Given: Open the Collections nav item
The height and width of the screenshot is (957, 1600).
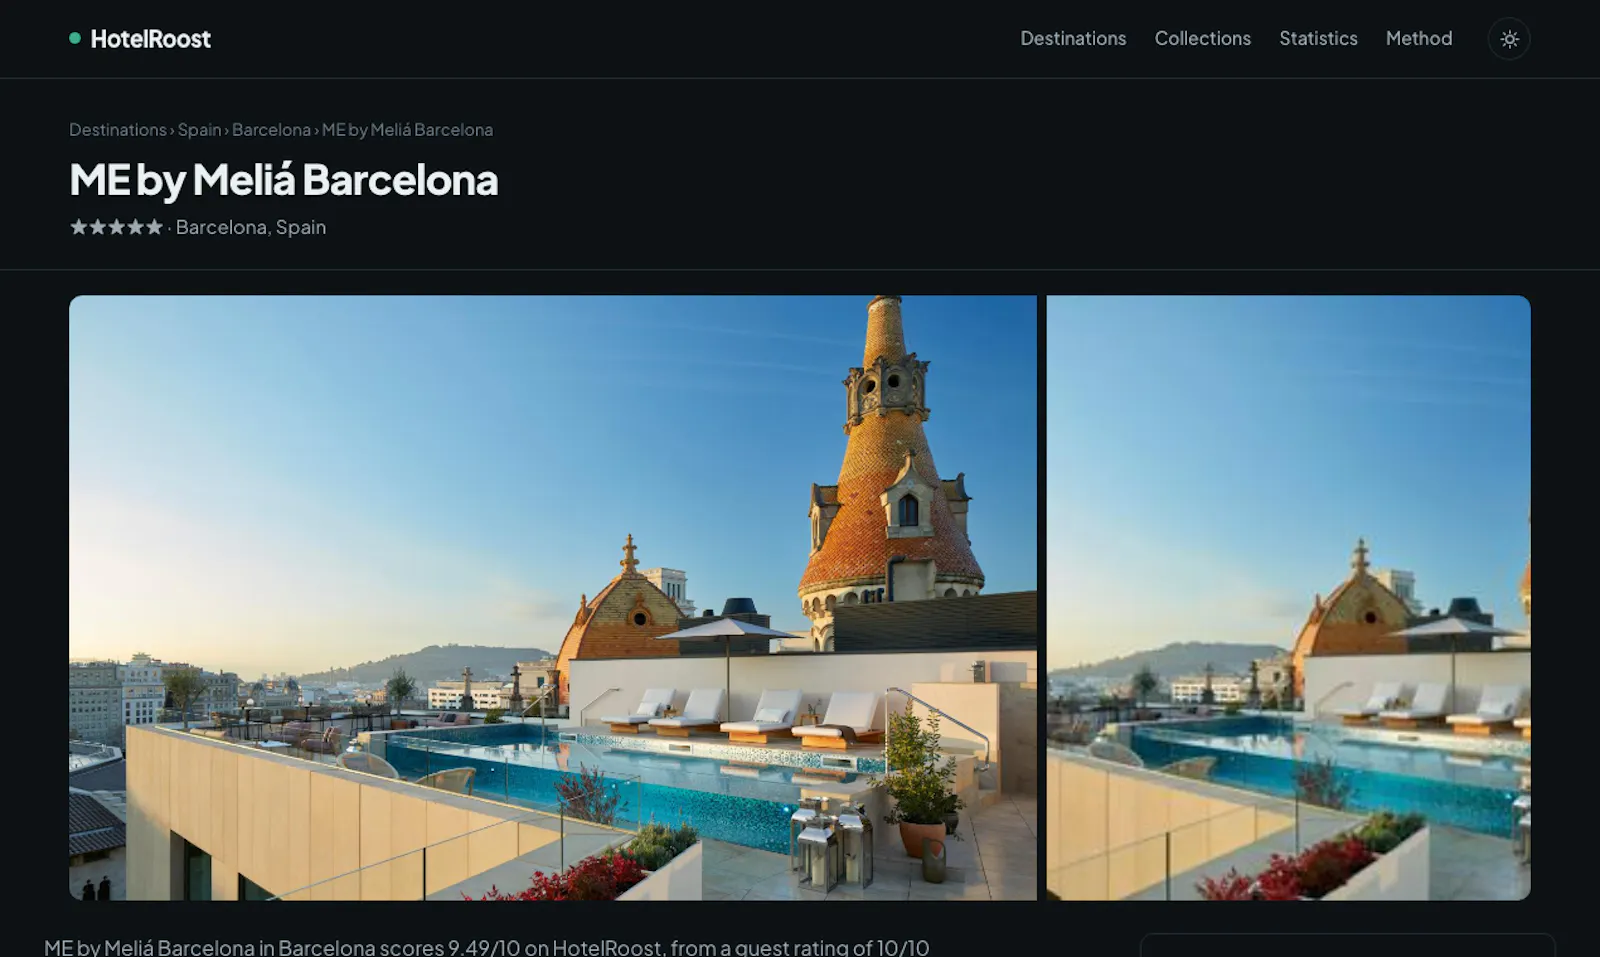Looking at the screenshot, I should (1202, 38).
